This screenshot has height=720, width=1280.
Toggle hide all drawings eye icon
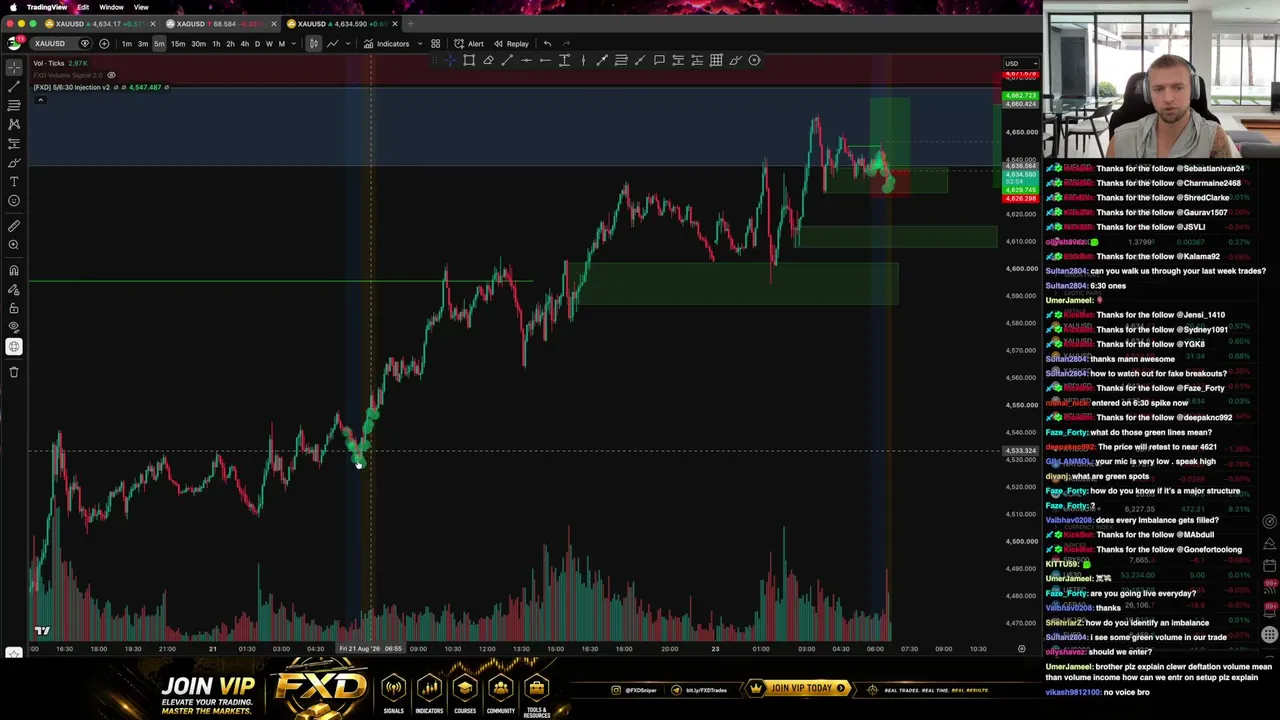(x=14, y=327)
